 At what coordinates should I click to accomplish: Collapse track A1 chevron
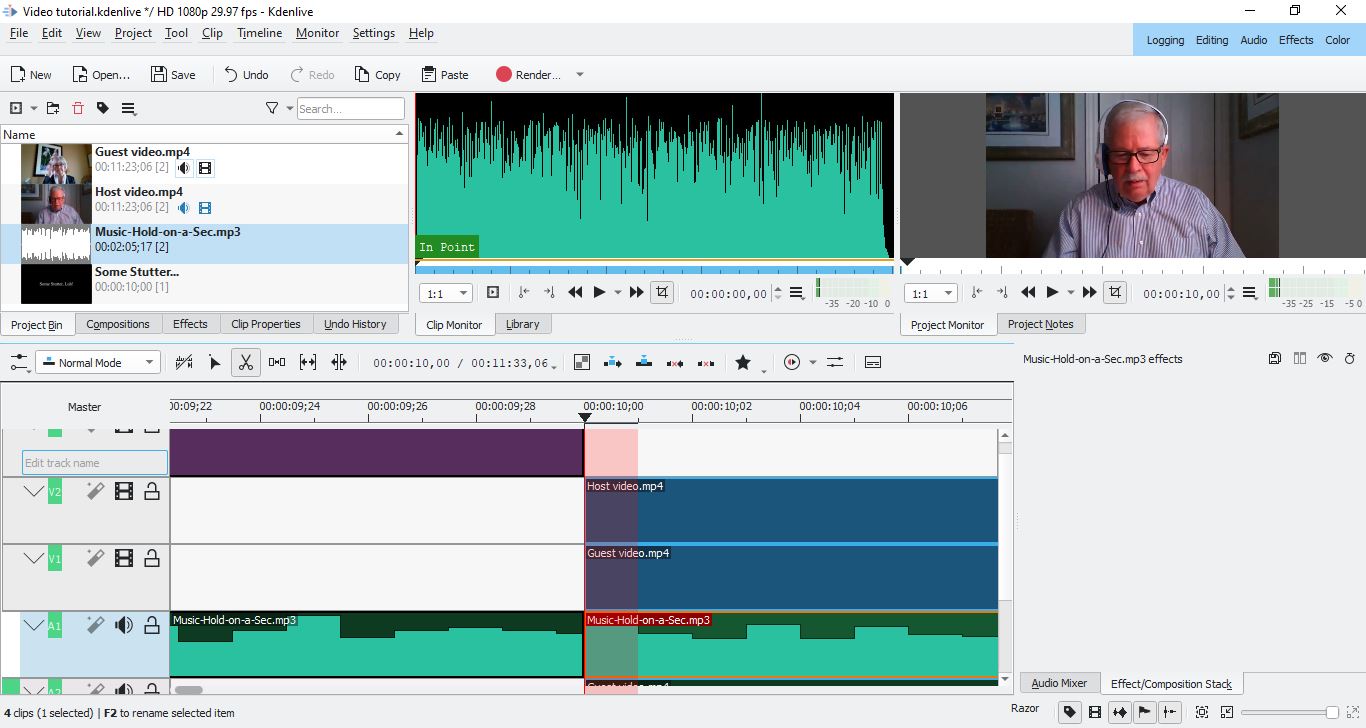tap(33, 625)
